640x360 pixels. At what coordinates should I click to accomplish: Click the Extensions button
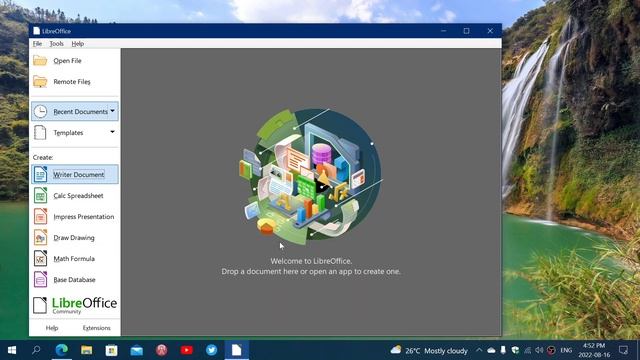(x=97, y=328)
